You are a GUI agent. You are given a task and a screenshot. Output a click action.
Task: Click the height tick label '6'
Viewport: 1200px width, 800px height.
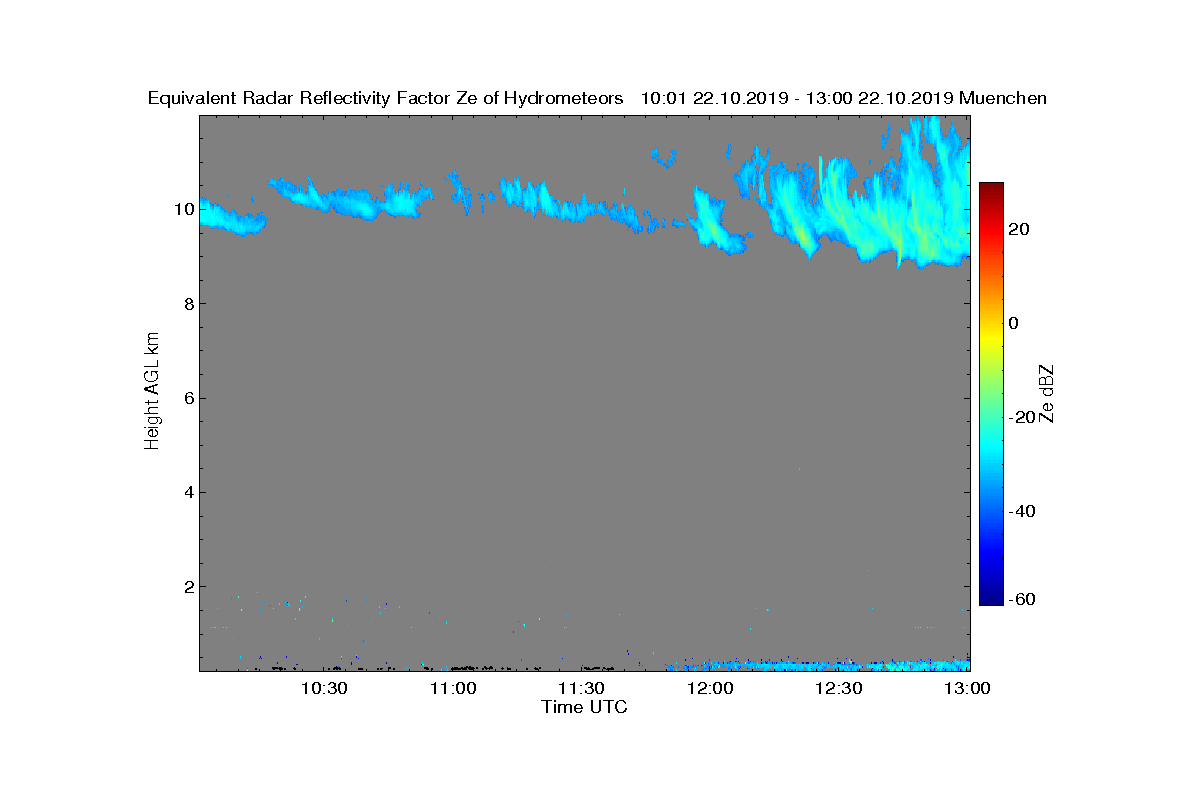click(188, 398)
